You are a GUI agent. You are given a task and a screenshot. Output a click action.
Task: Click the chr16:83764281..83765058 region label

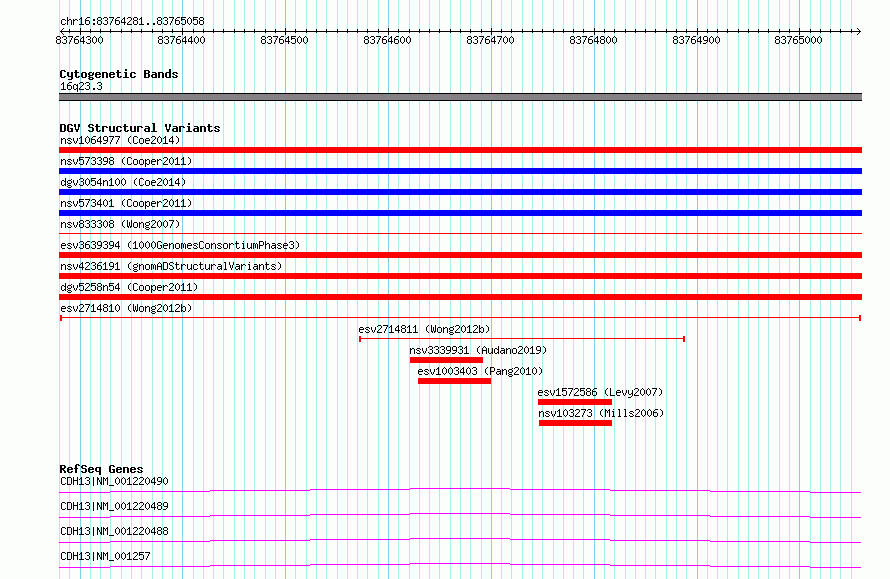click(132, 22)
